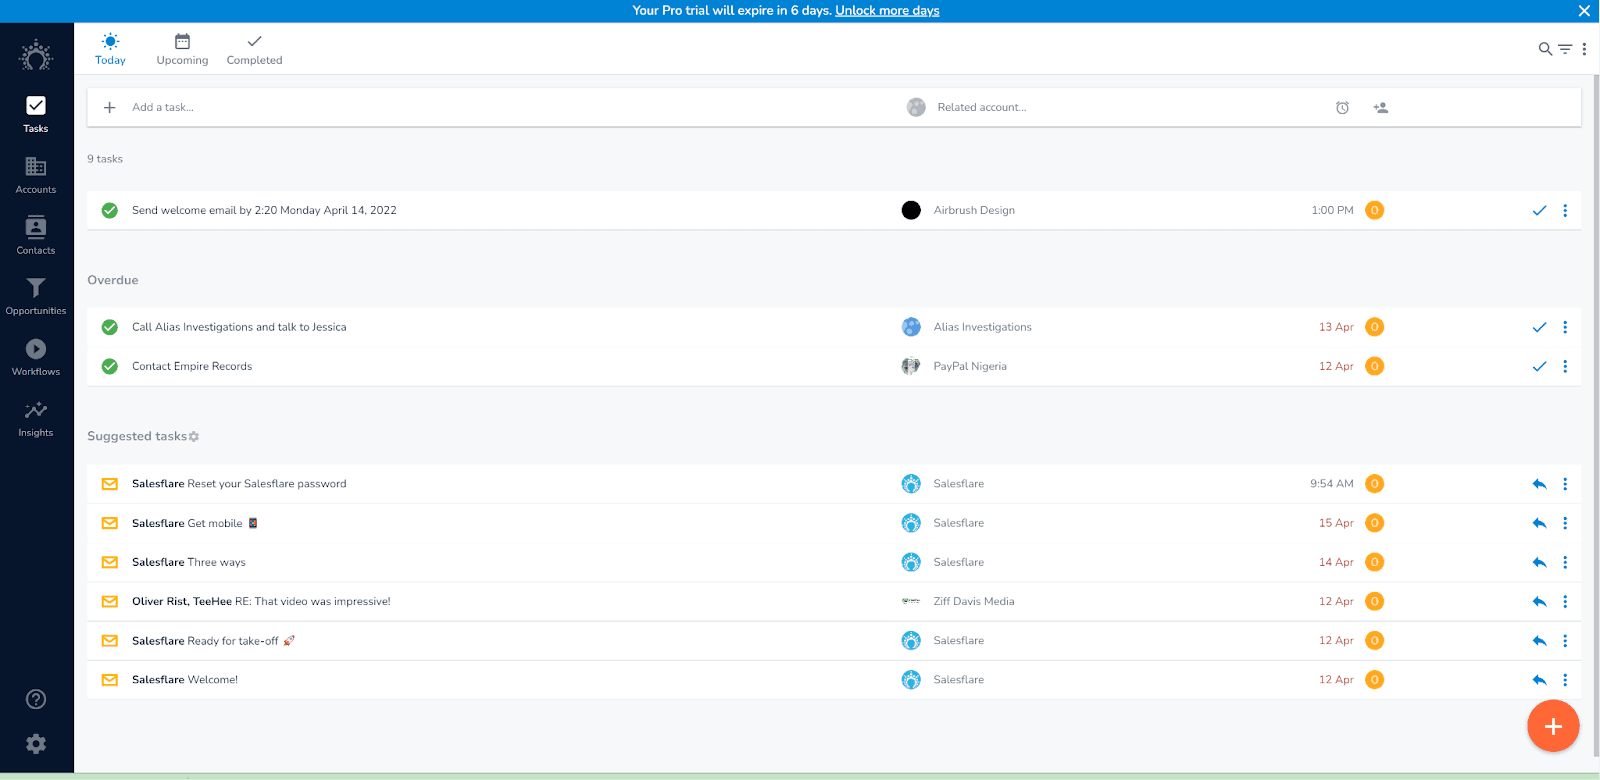This screenshot has height=780, width=1600.
Task: Select Tasks in the sidebar
Action: (x=36, y=114)
